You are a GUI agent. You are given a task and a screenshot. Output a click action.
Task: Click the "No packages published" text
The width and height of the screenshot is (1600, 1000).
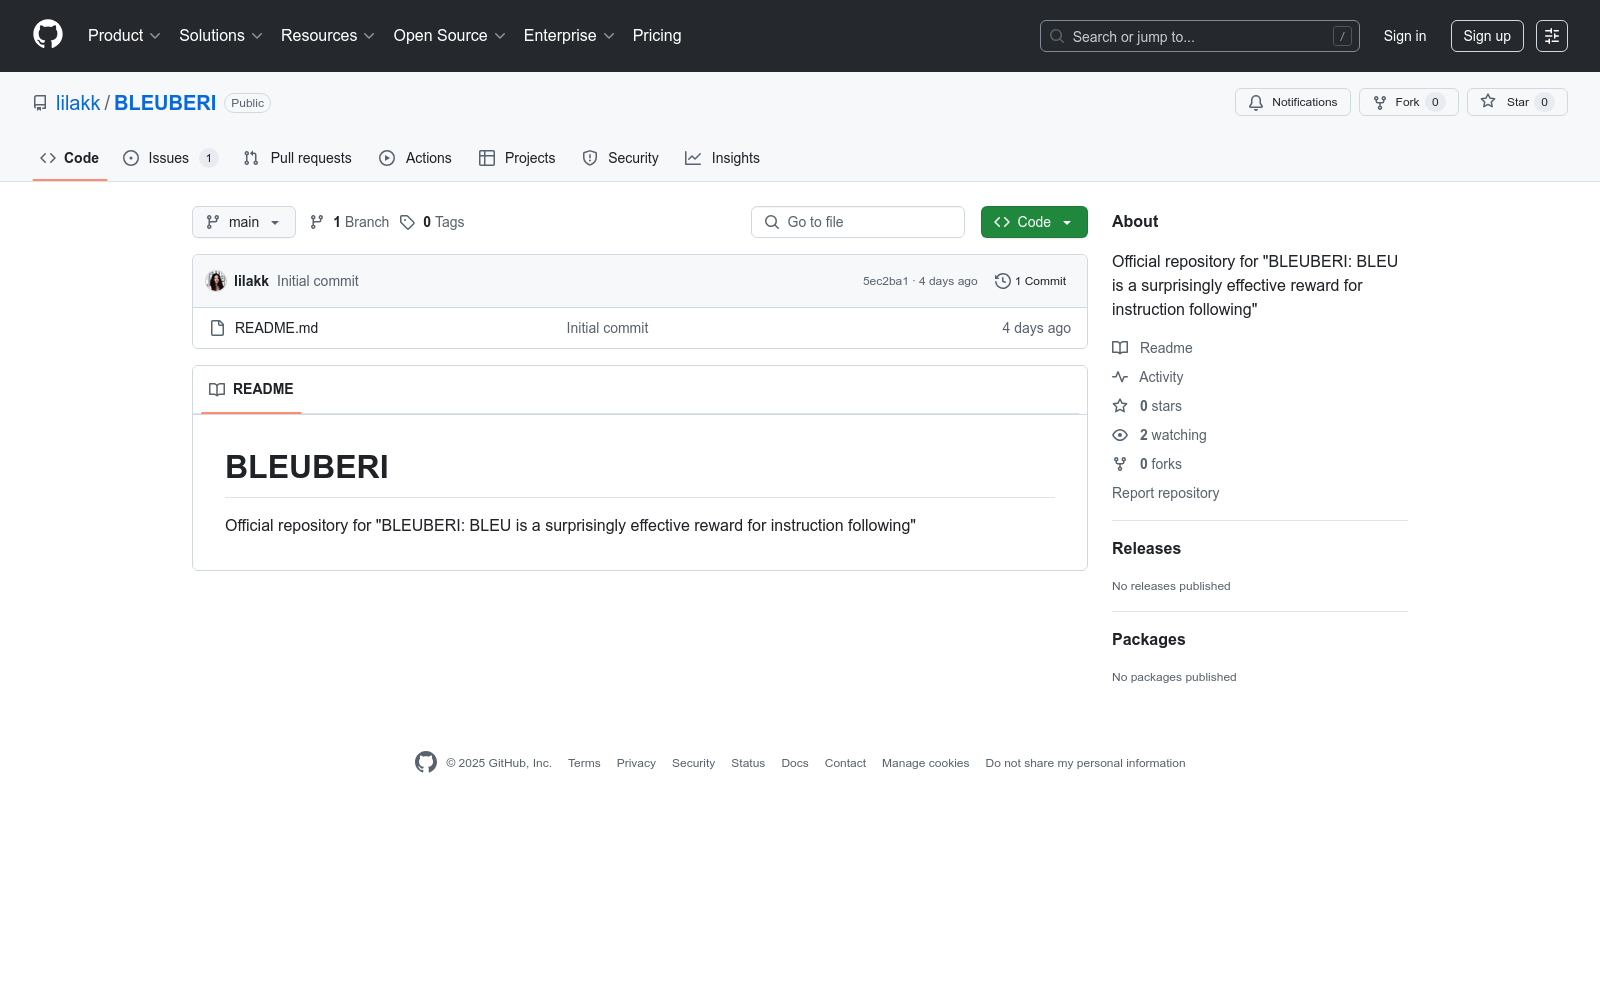[x=1174, y=677]
